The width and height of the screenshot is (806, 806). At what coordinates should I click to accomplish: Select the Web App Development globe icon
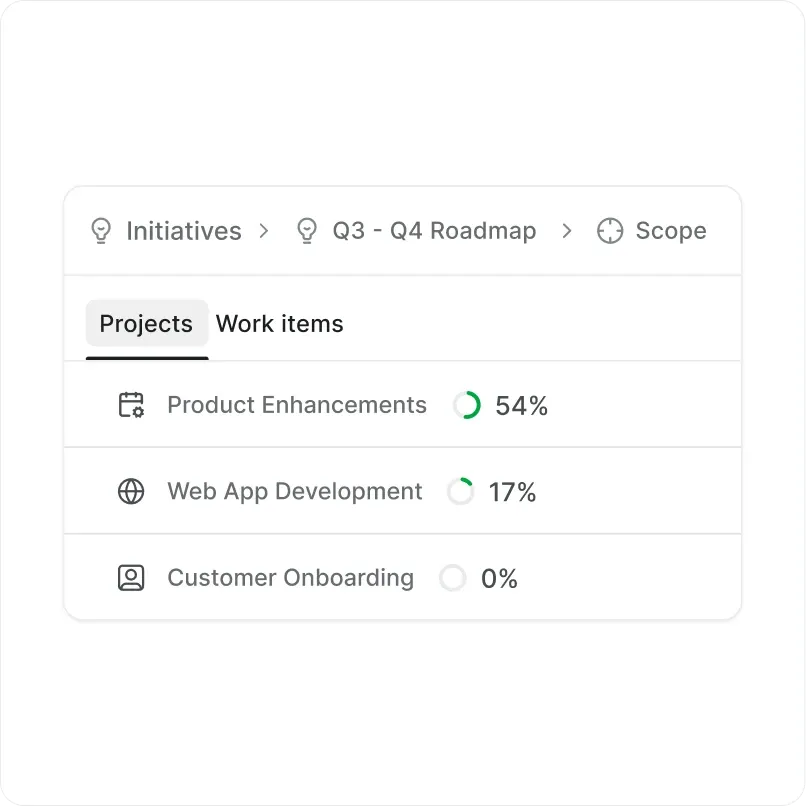[x=131, y=491]
